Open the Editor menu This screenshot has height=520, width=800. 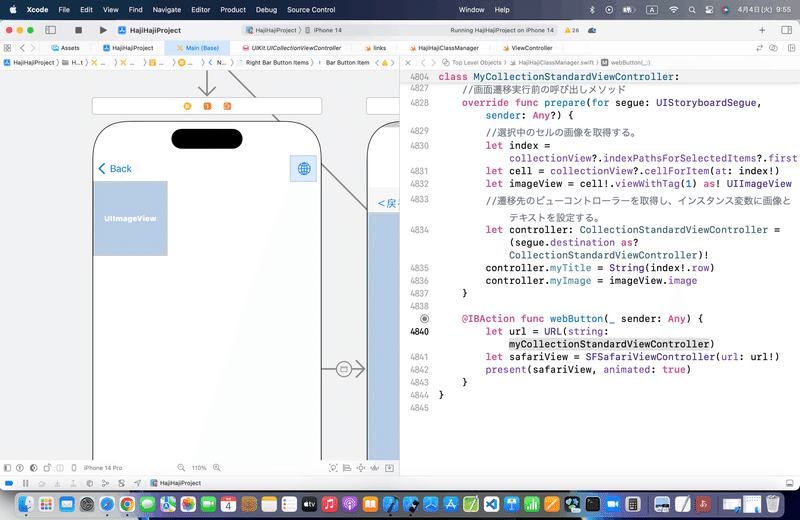coord(201,10)
